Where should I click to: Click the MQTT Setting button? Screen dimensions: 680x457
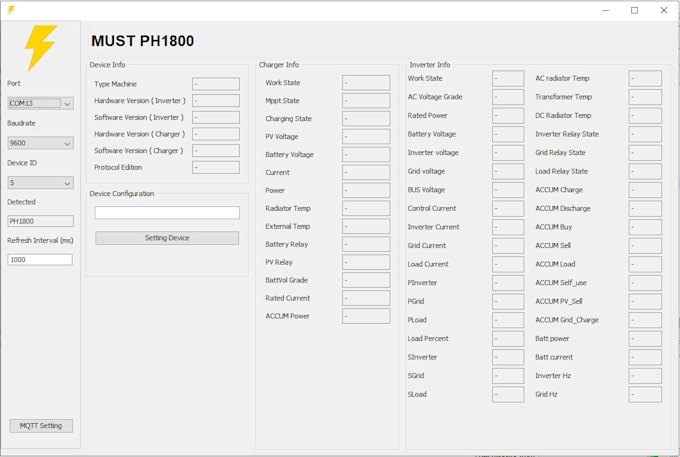point(41,426)
